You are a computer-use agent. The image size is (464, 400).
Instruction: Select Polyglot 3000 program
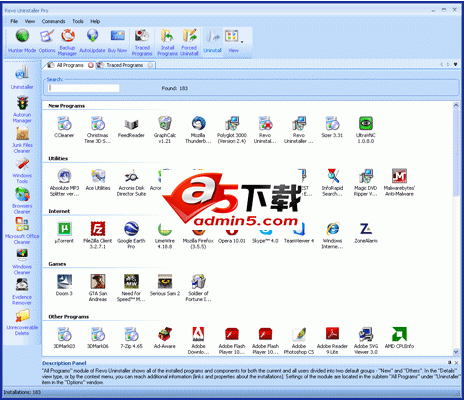(x=232, y=130)
